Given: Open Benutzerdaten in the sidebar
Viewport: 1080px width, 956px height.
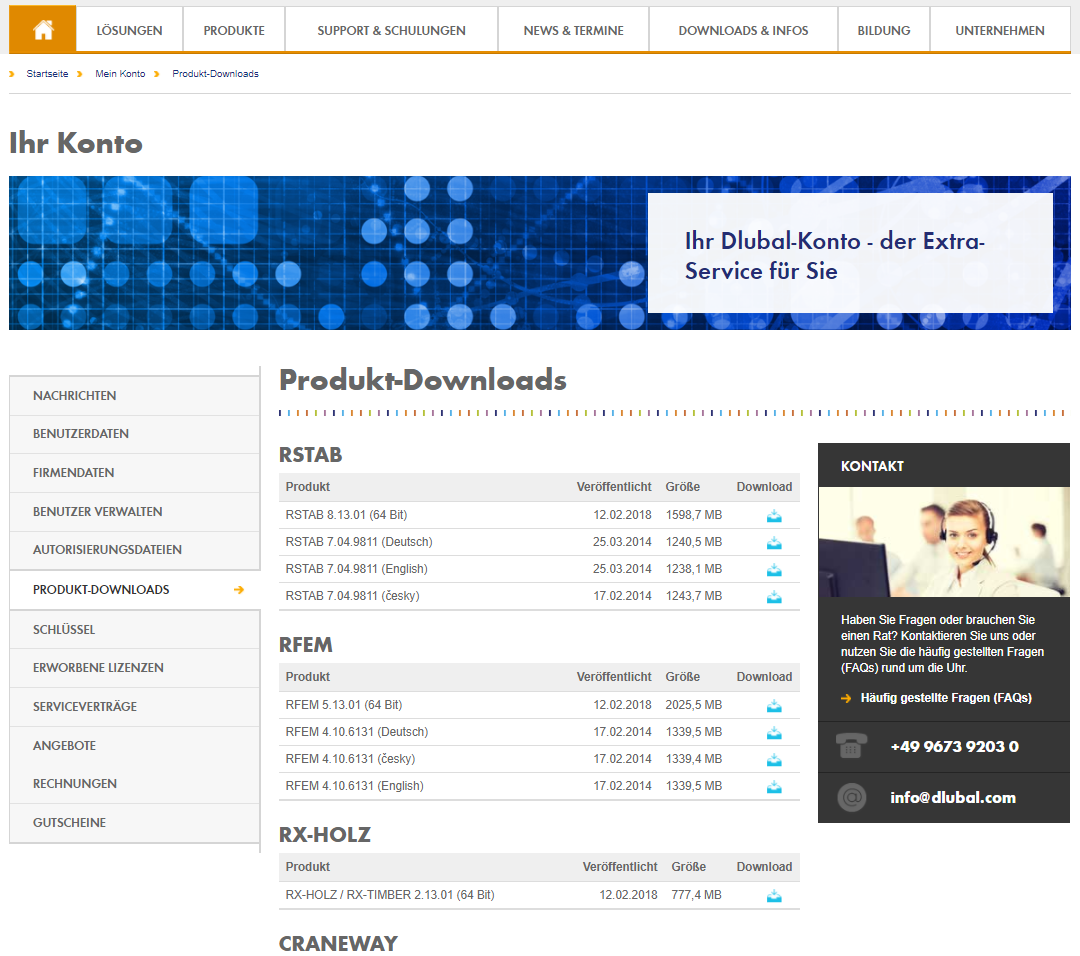Looking at the screenshot, I should click(x=82, y=434).
